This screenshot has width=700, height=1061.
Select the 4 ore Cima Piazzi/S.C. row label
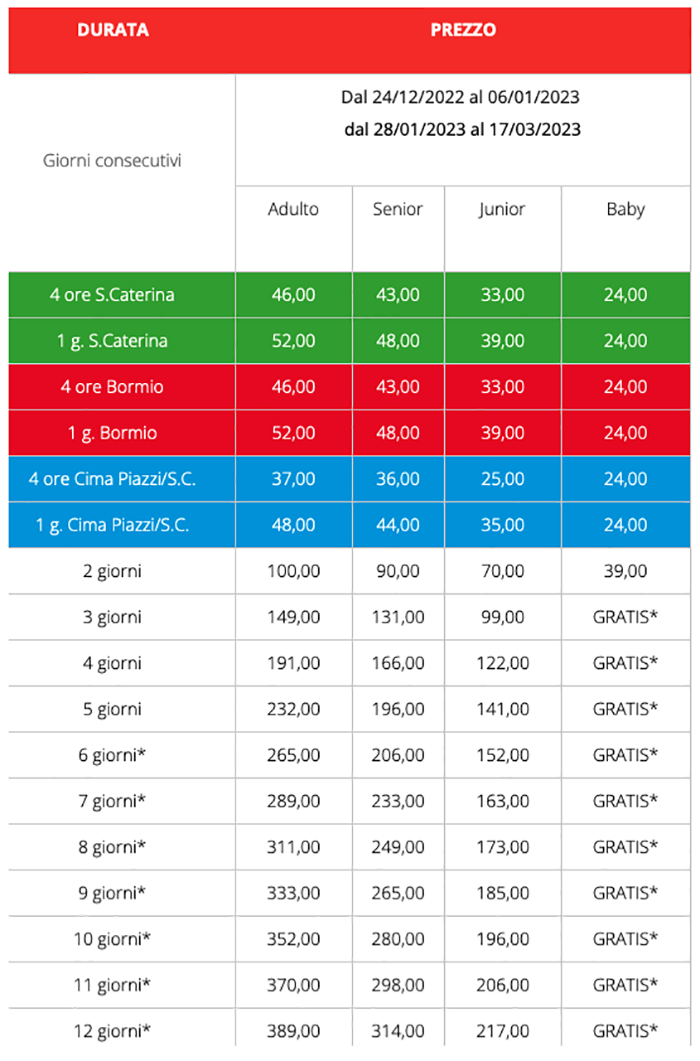pyautogui.click(x=112, y=479)
